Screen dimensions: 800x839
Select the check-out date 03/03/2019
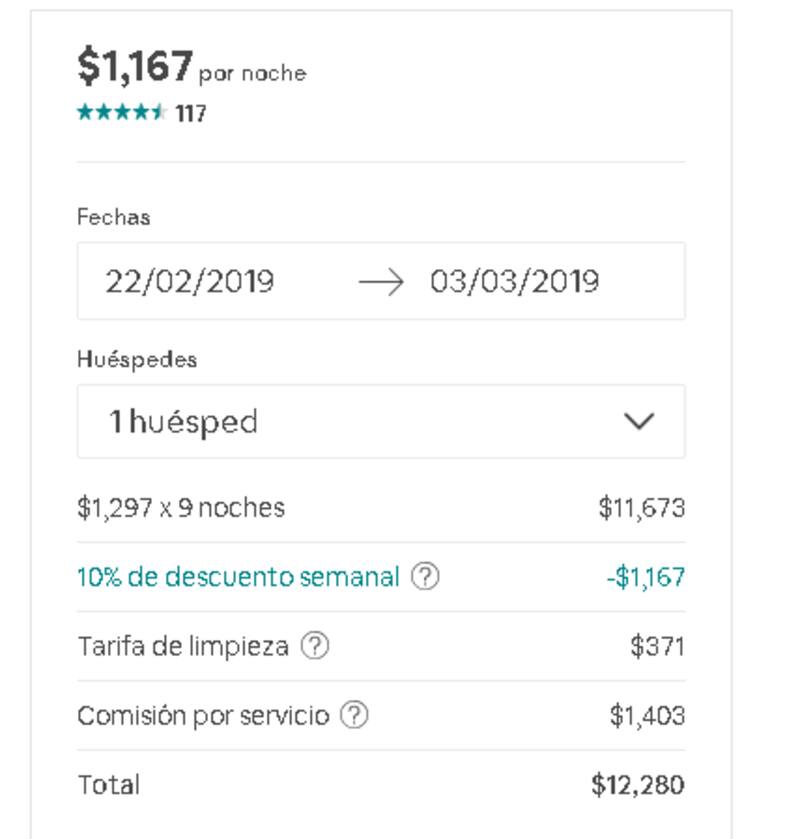(x=515, y=282)
